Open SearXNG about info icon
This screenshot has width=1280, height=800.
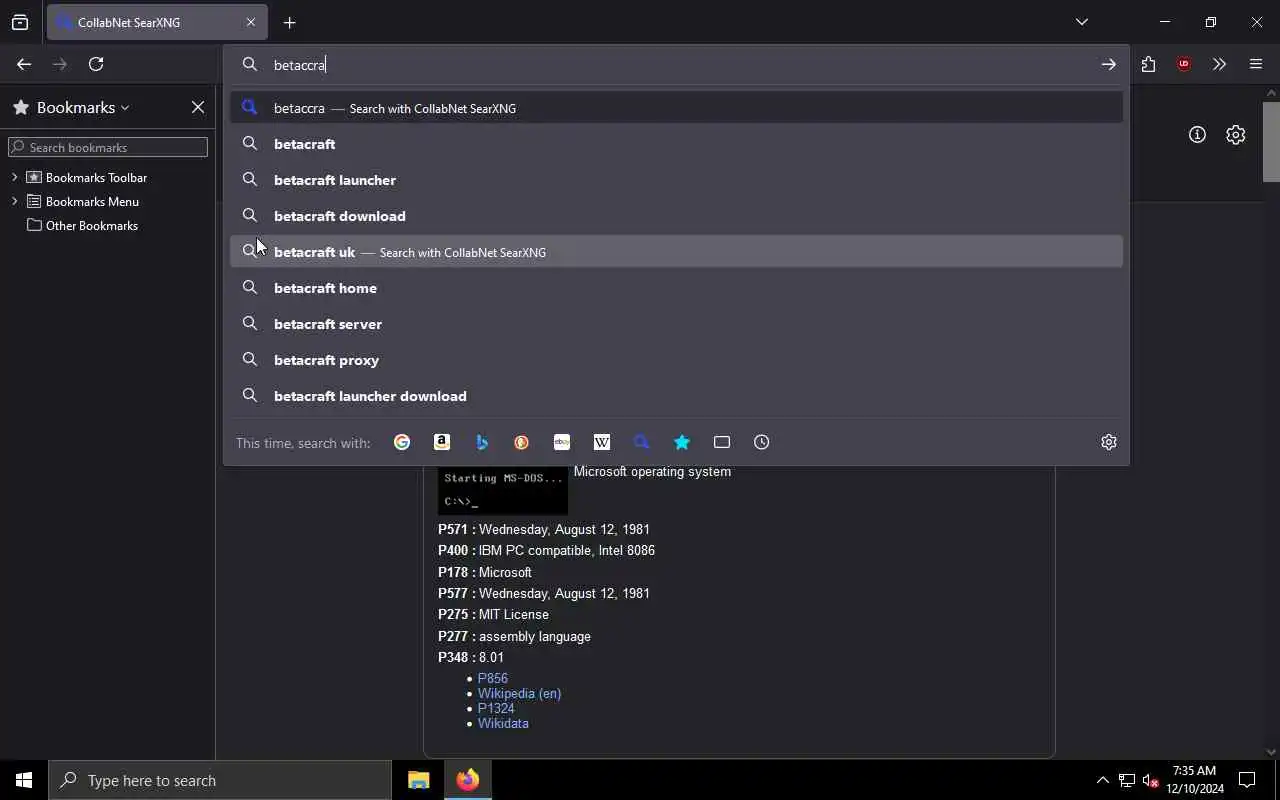point(1197,134)
